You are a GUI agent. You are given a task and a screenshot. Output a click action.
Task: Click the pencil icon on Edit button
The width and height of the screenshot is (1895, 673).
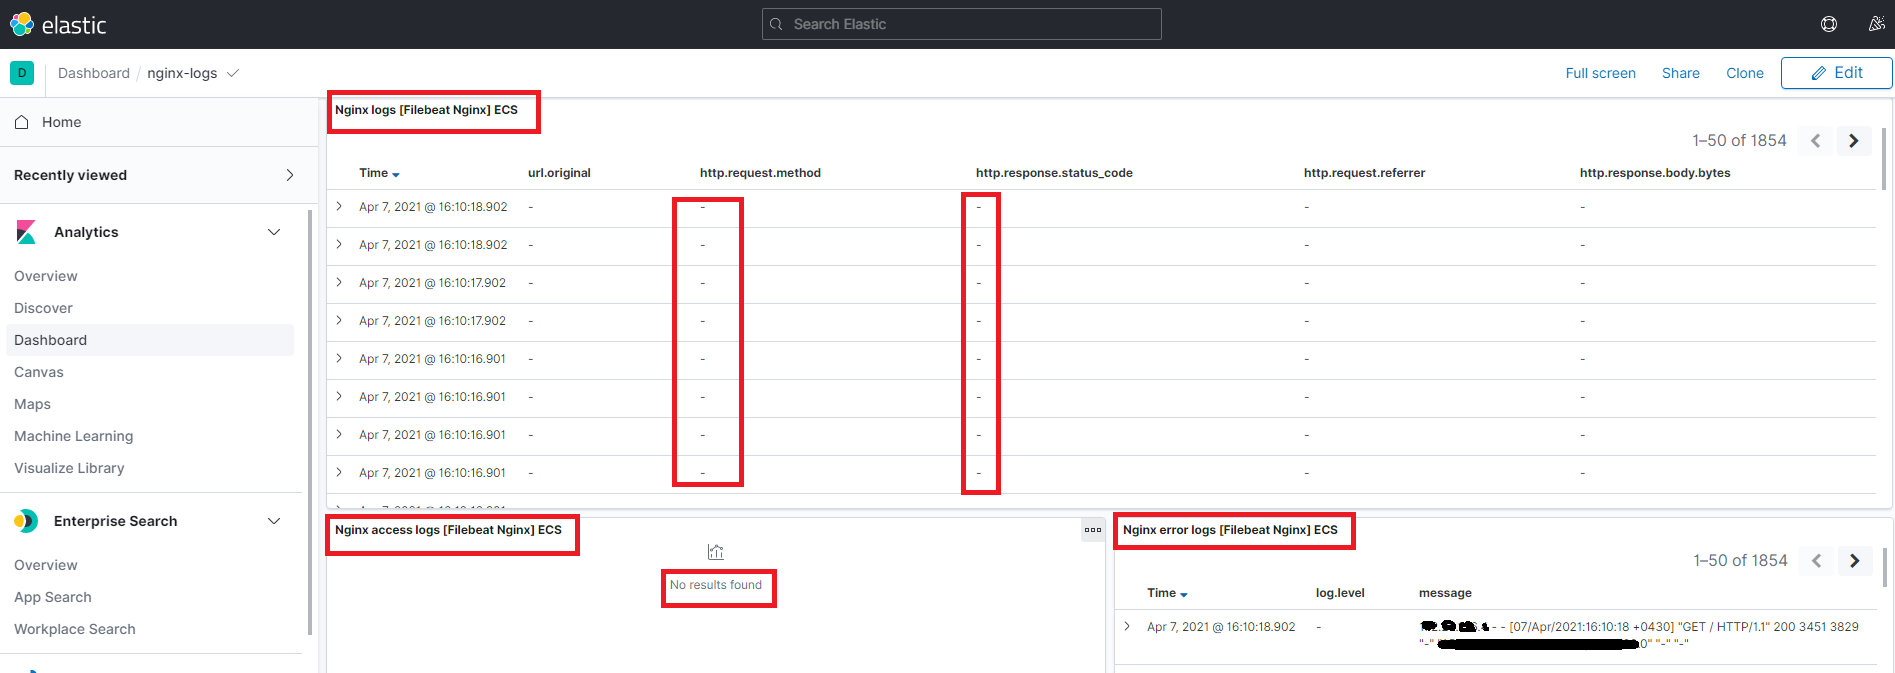1819,73
